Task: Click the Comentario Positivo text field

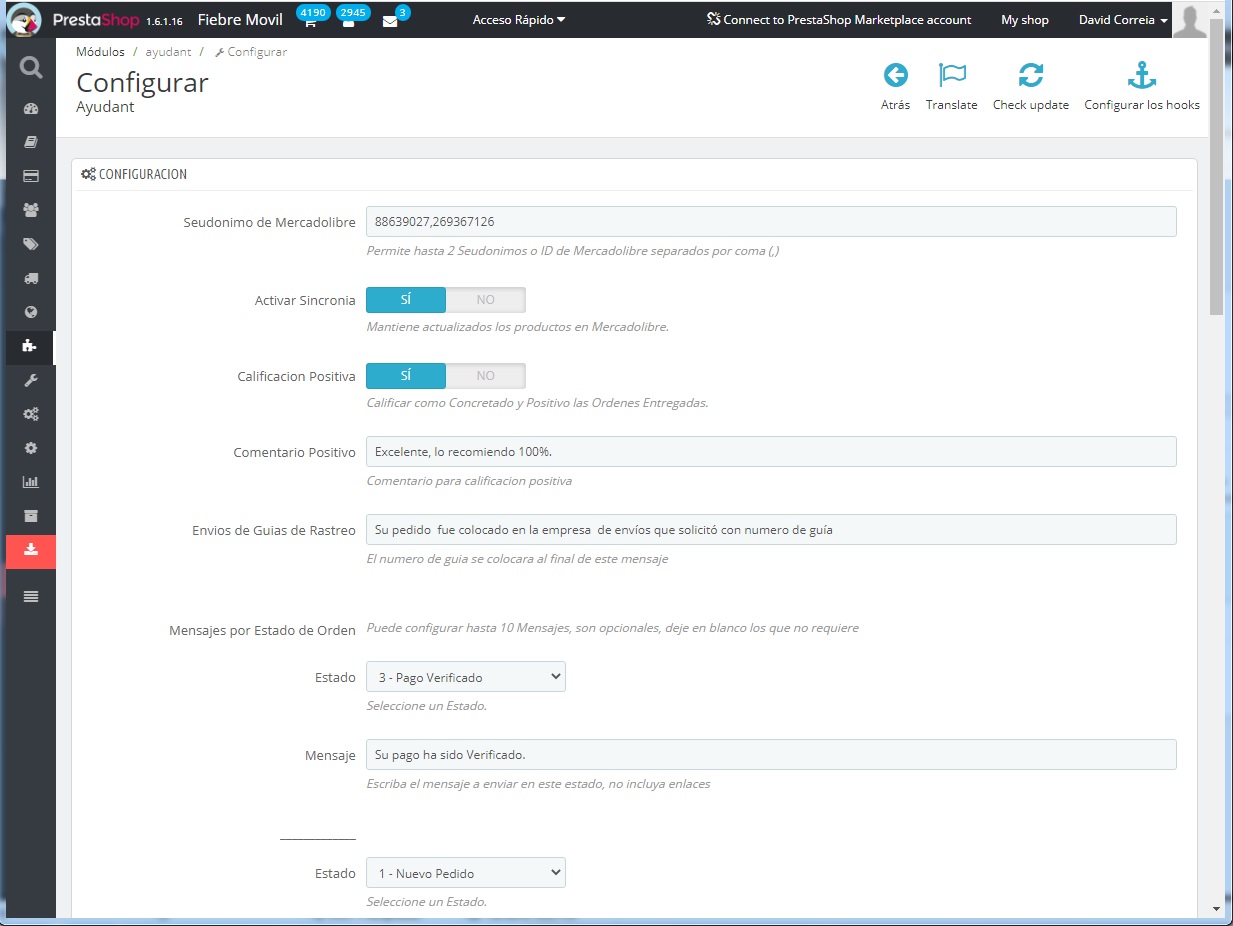Action: coord(770,452)
